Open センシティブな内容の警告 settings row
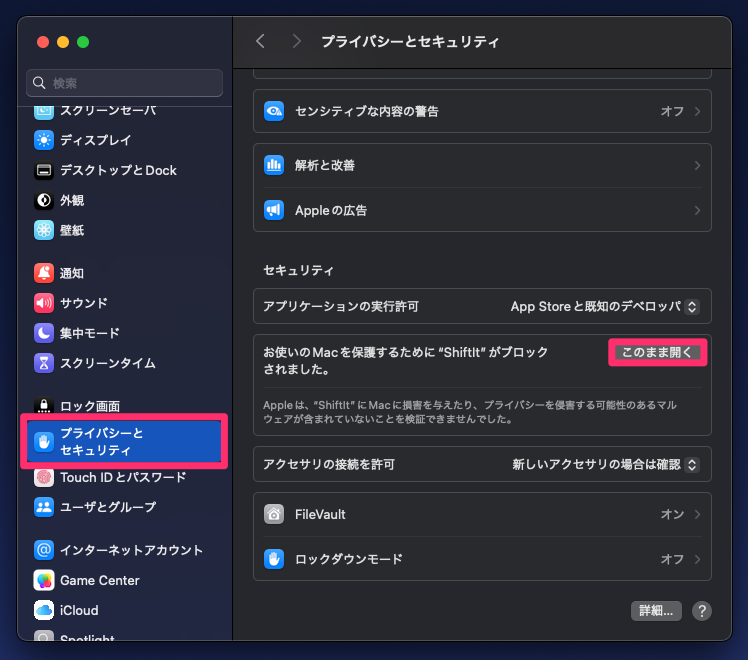Screen dimensions: 748x660 point(482,111)
